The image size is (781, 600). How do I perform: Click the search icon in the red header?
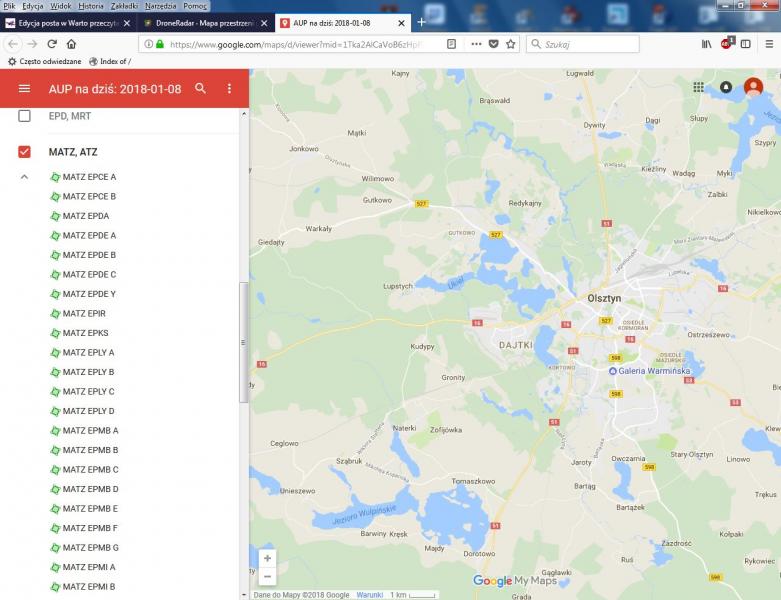click(201, 89)
